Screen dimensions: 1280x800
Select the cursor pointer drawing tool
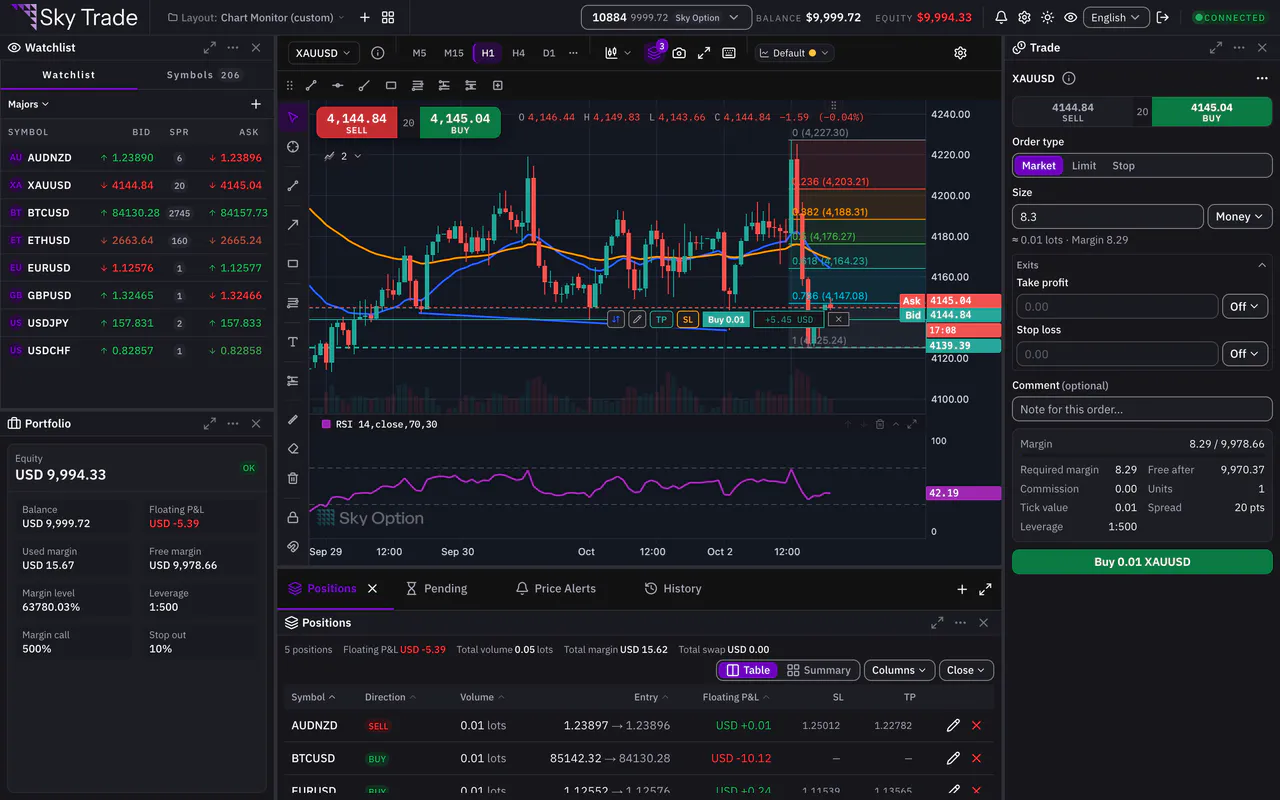293,118
